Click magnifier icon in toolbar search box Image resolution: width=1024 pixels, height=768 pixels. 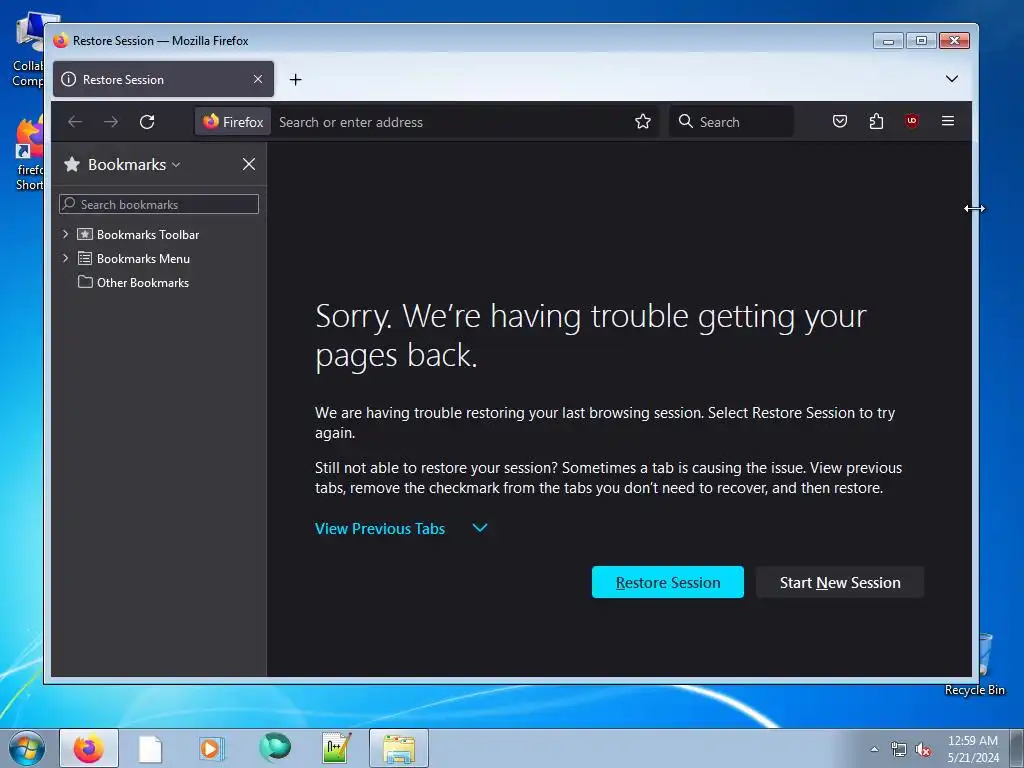[x=685, y=121]
